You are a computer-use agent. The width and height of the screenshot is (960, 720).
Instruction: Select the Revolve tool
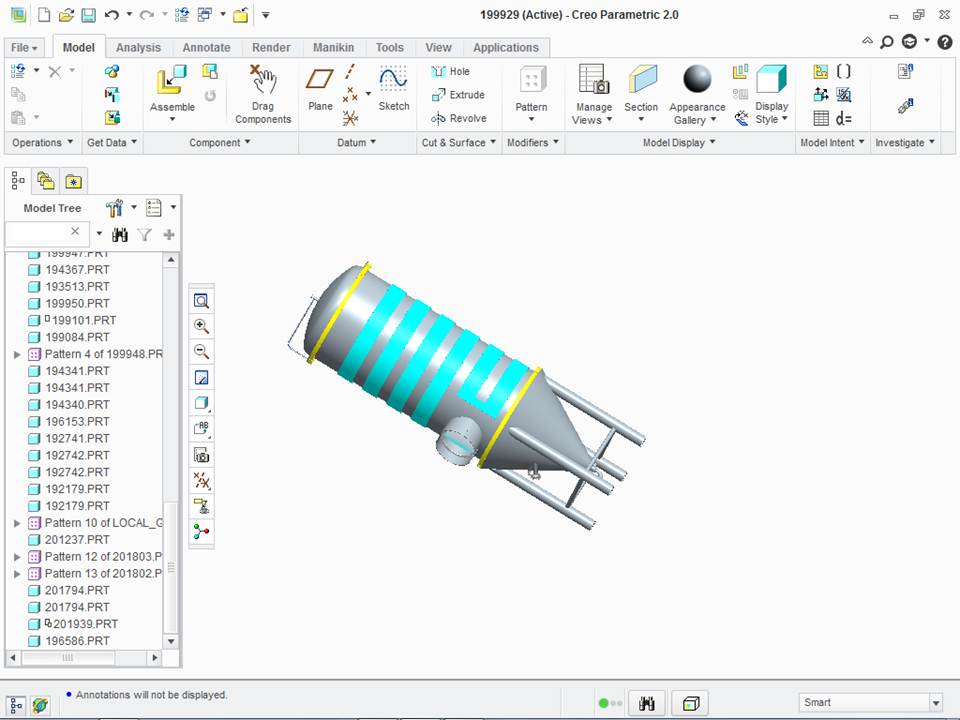coord(459,118)
